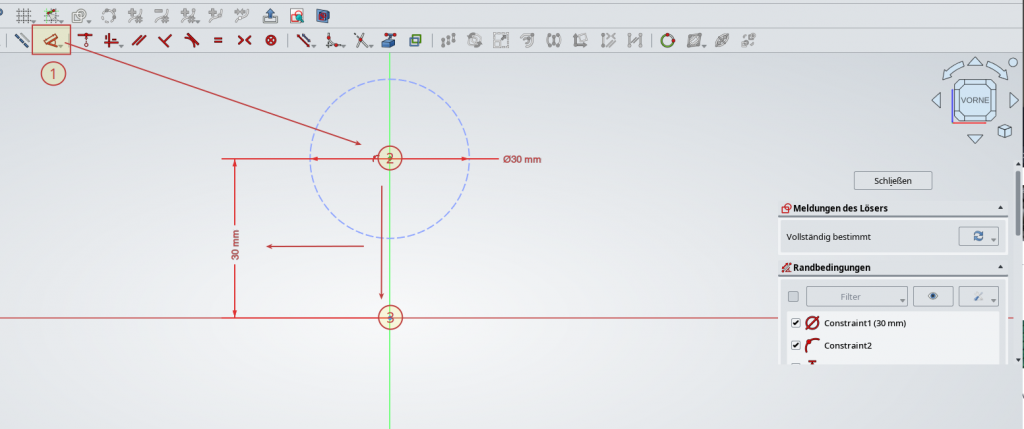Image resolution: width=1024 pixels, height=429 pixels.
Task: Choose the tangent constraint tool
Action: click(x=192, y=41)
